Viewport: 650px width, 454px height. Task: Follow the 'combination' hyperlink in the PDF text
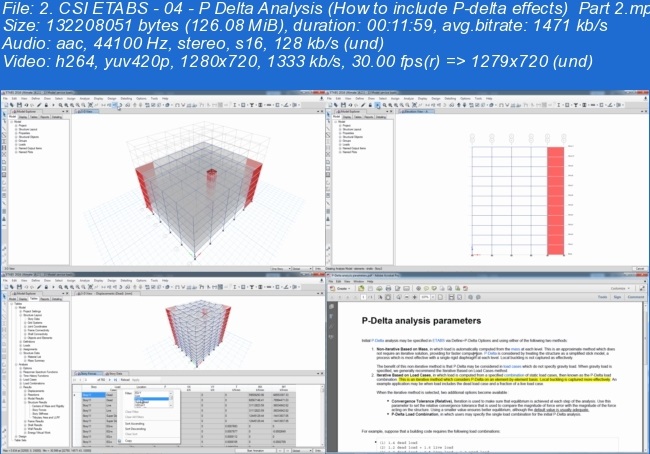pyautogui.click(x=514, y=375)
